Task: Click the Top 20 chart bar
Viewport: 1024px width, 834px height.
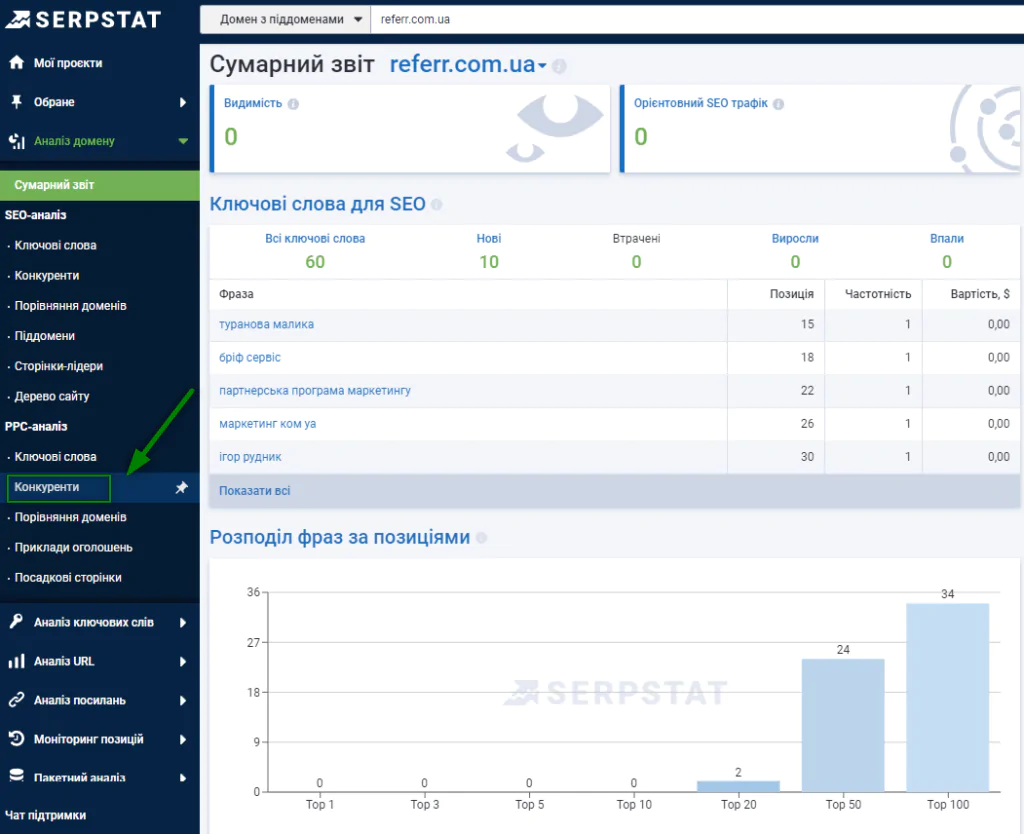Action: click(739, 786)
